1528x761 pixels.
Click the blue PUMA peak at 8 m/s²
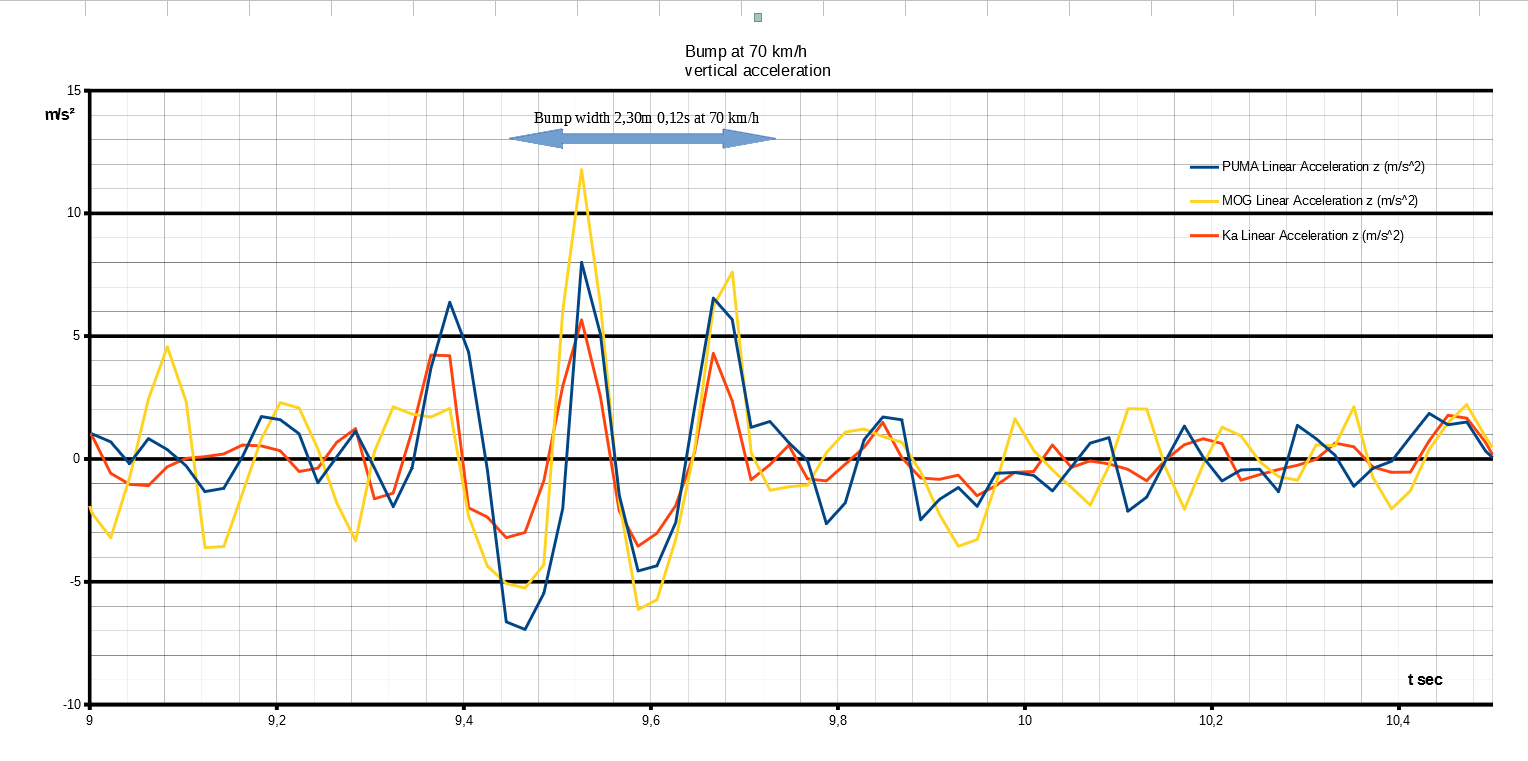click(581, 263)
